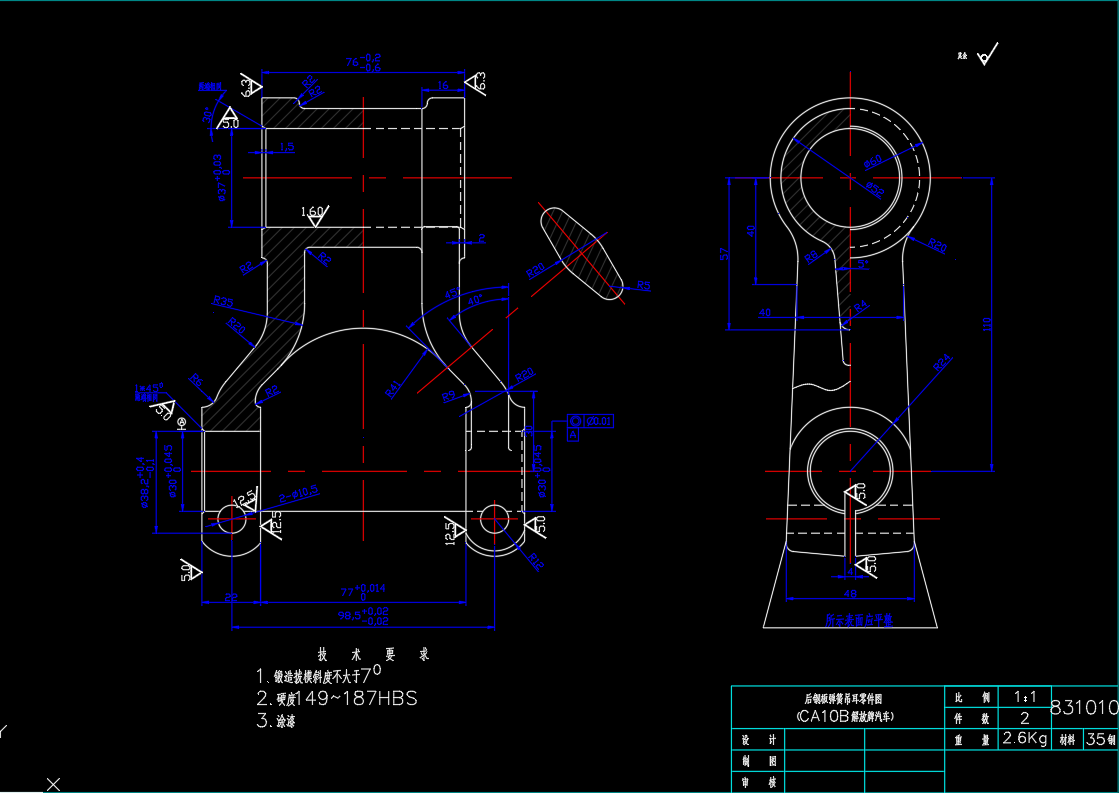Select the 1.60 surface roughness symbol
Viewport: 1119px width, 793px height.
click(314, 213)
